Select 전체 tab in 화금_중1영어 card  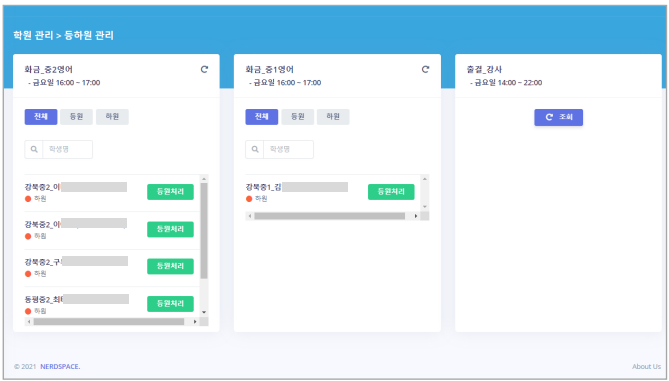(262, 116)
